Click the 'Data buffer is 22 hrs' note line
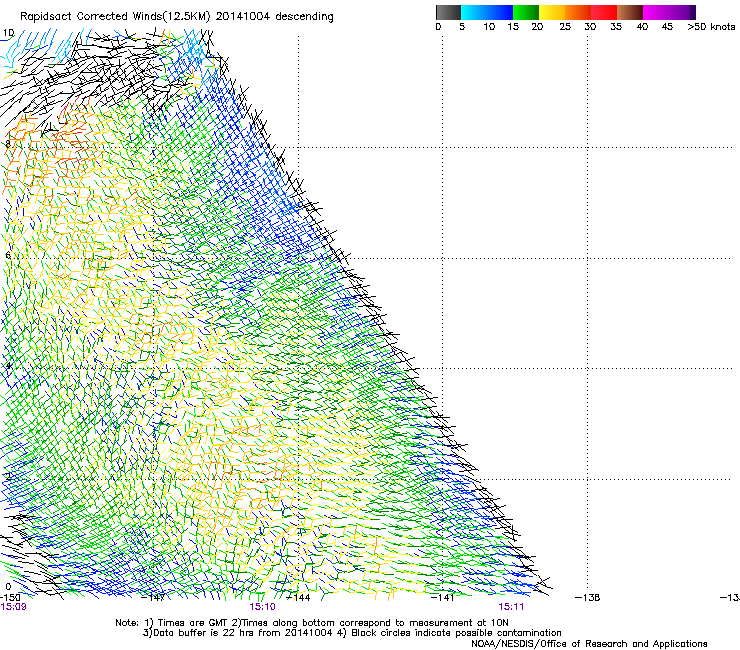The image size is (740, 650). (x=352, y=633)
